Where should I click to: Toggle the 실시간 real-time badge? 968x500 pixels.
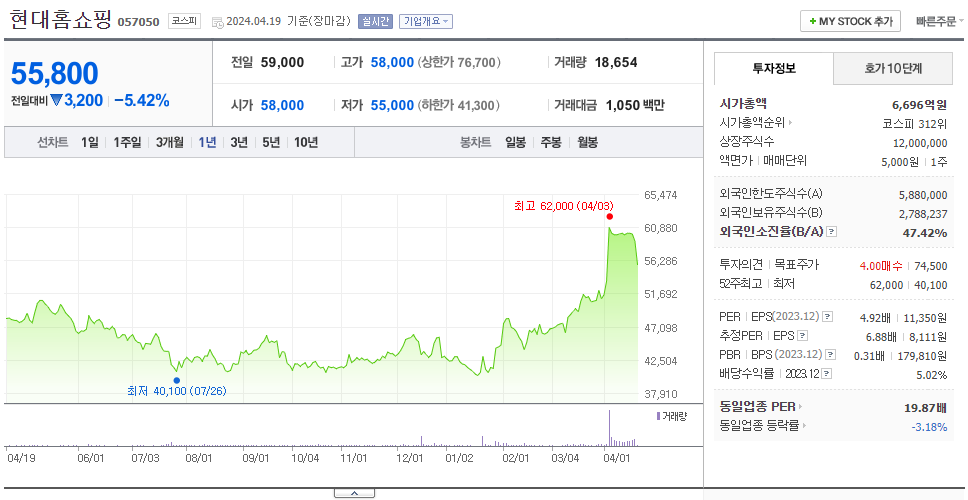coord(375,21)
